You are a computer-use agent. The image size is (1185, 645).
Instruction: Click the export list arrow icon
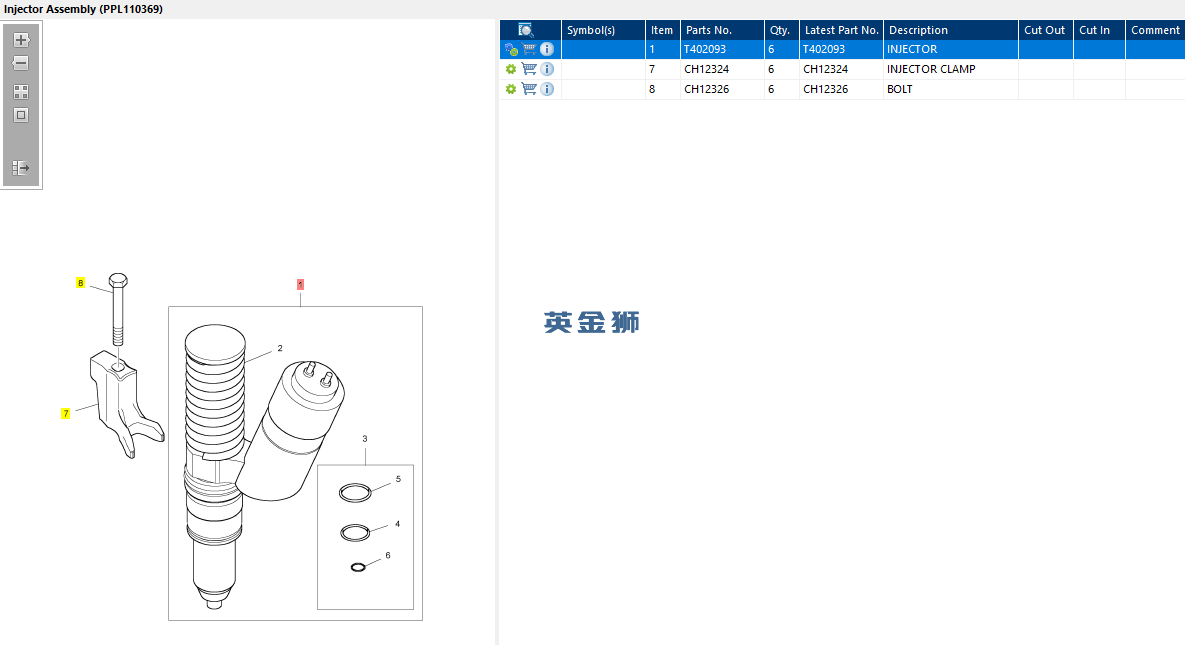click(21, 168)
